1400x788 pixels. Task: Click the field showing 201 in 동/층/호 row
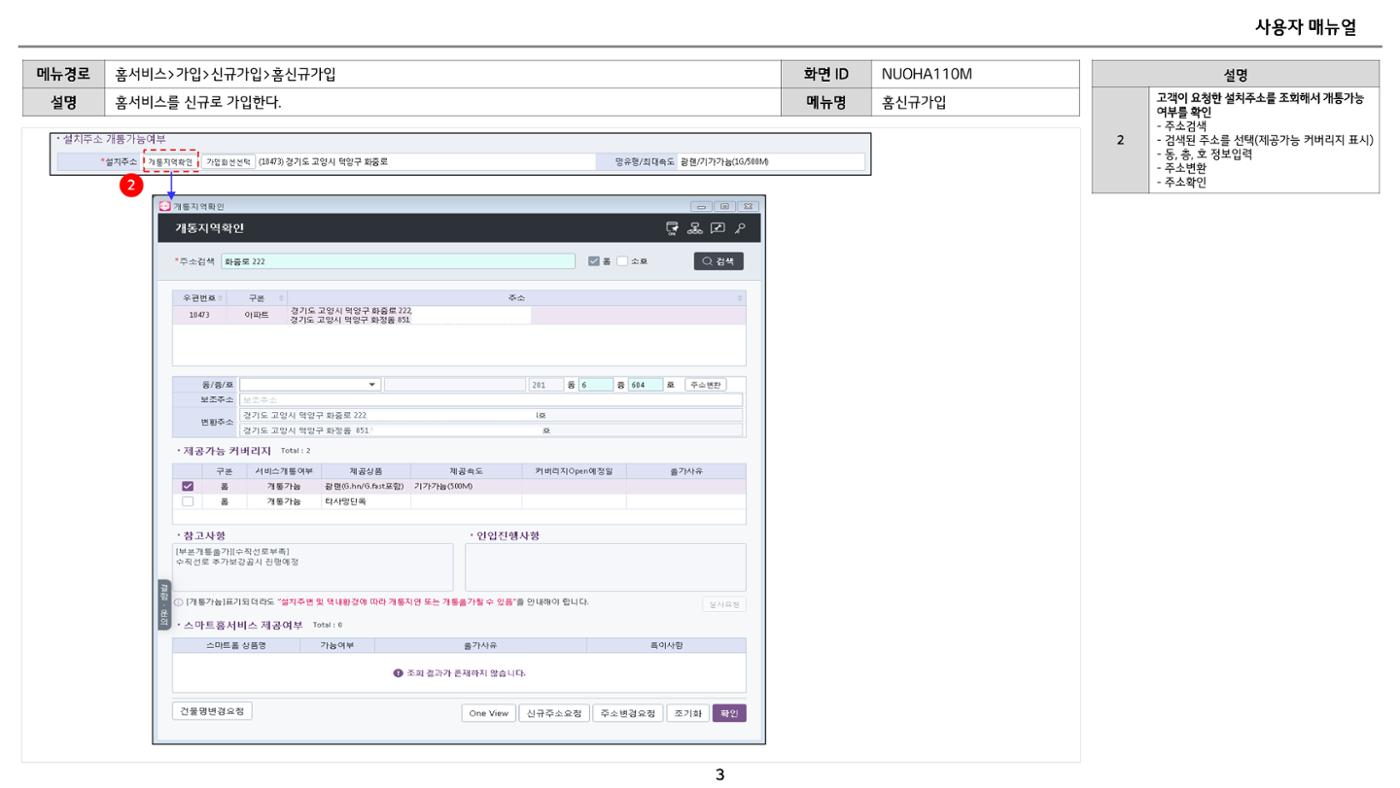click(x=545, y=384)
